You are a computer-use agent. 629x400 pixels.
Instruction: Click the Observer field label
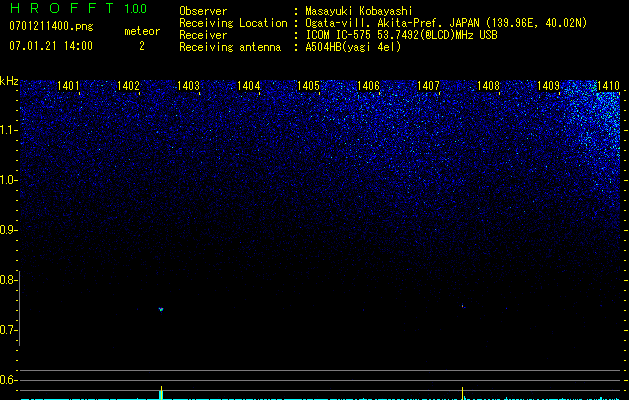coord(203,11)
